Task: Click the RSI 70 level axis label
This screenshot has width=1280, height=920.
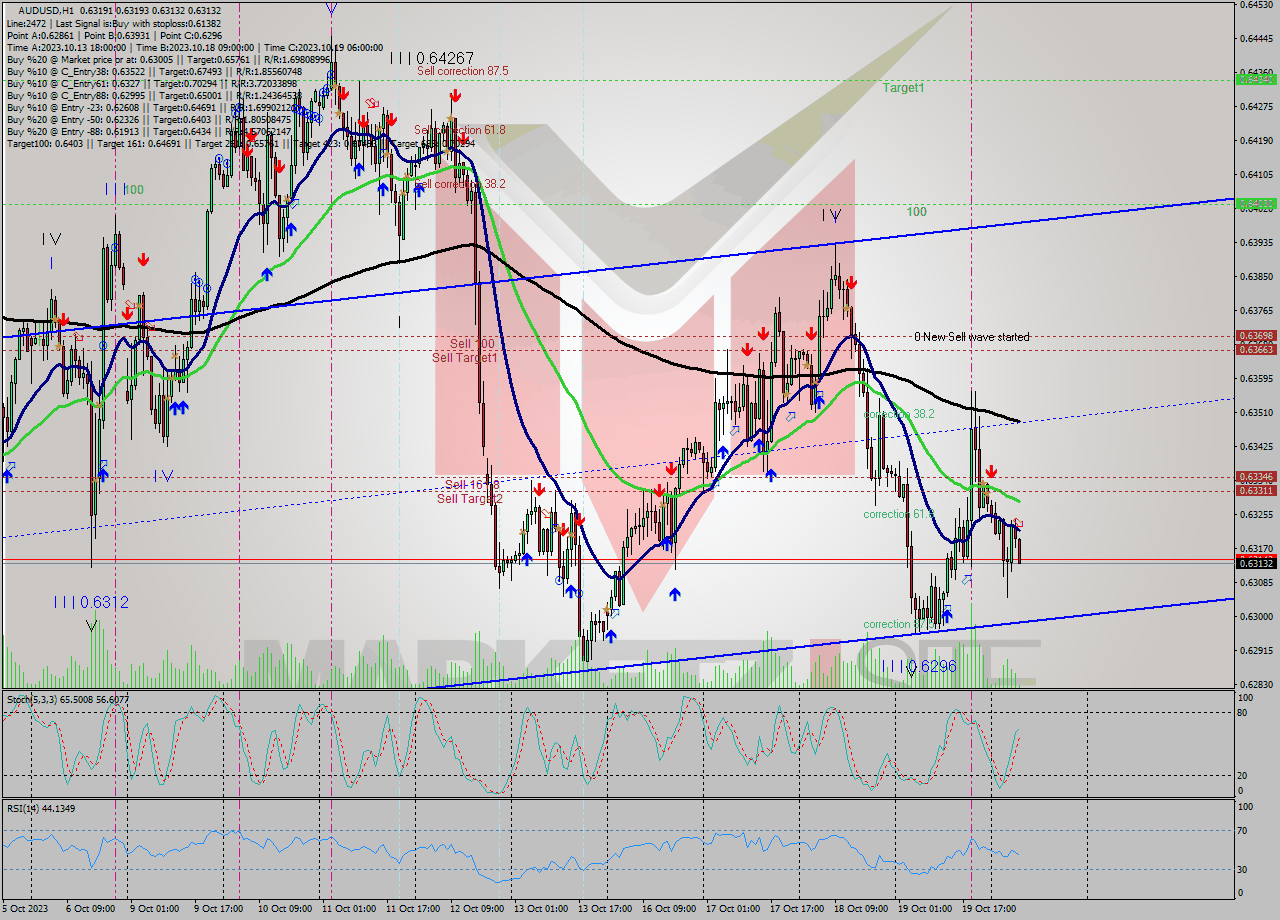Action: point(1243,830)
